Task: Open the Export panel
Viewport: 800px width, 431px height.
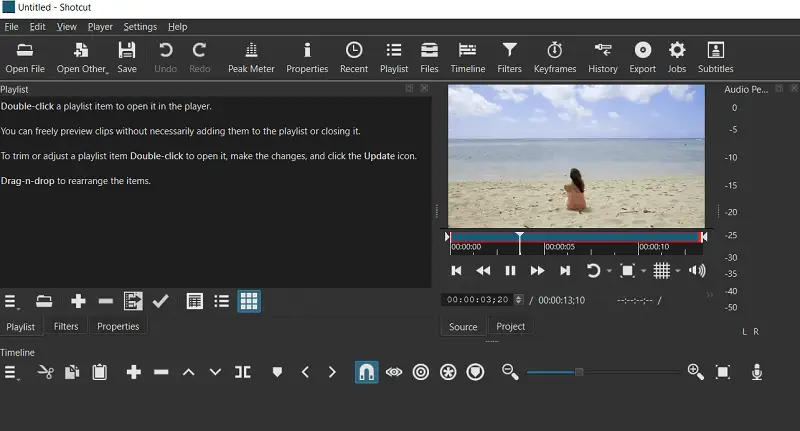Action: coord(642,58)
